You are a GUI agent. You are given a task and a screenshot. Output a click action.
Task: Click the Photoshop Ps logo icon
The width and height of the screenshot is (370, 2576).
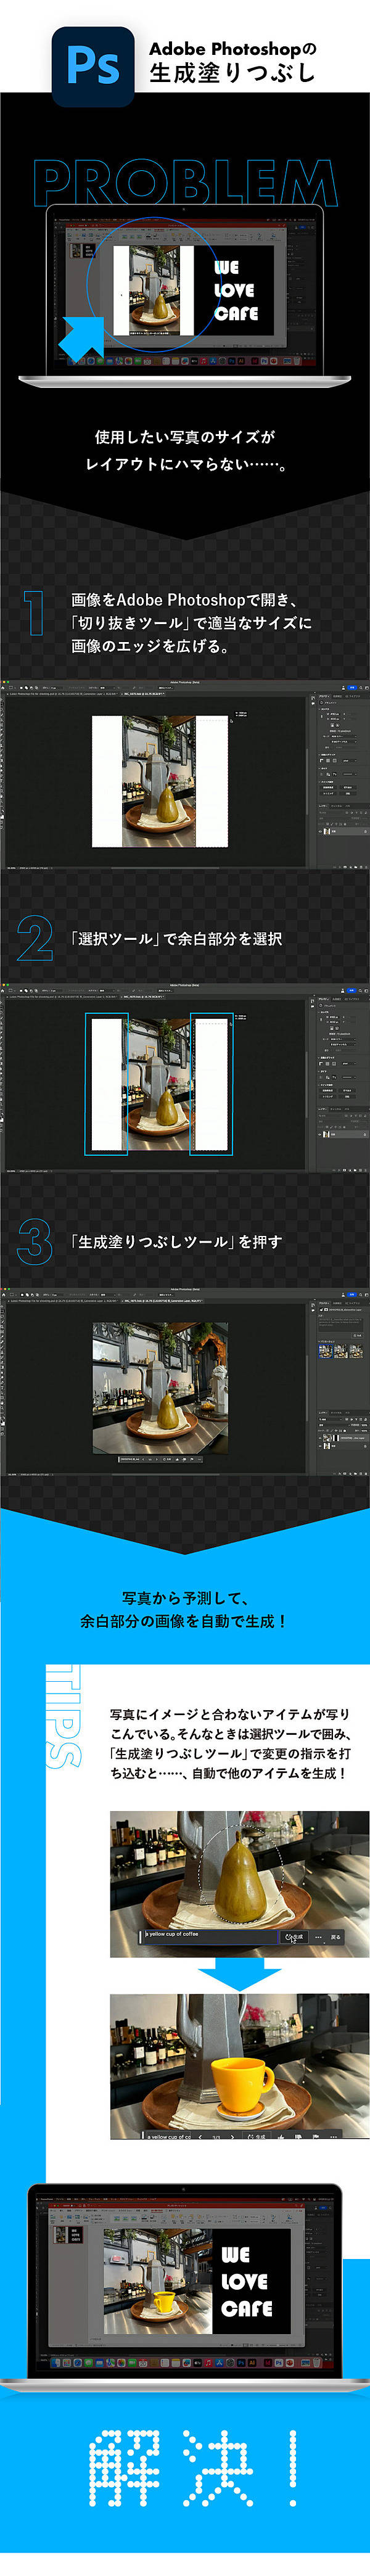(92, 66)
